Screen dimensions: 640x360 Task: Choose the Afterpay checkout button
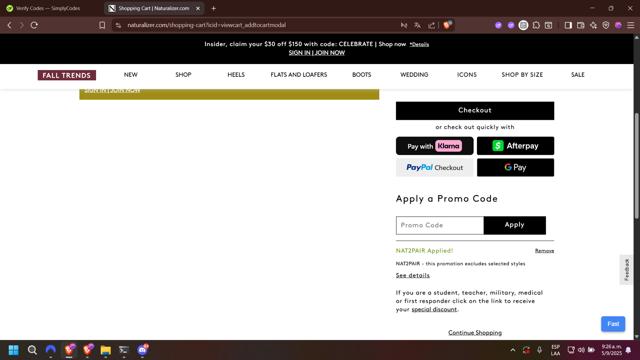click(x=516, y=146)
